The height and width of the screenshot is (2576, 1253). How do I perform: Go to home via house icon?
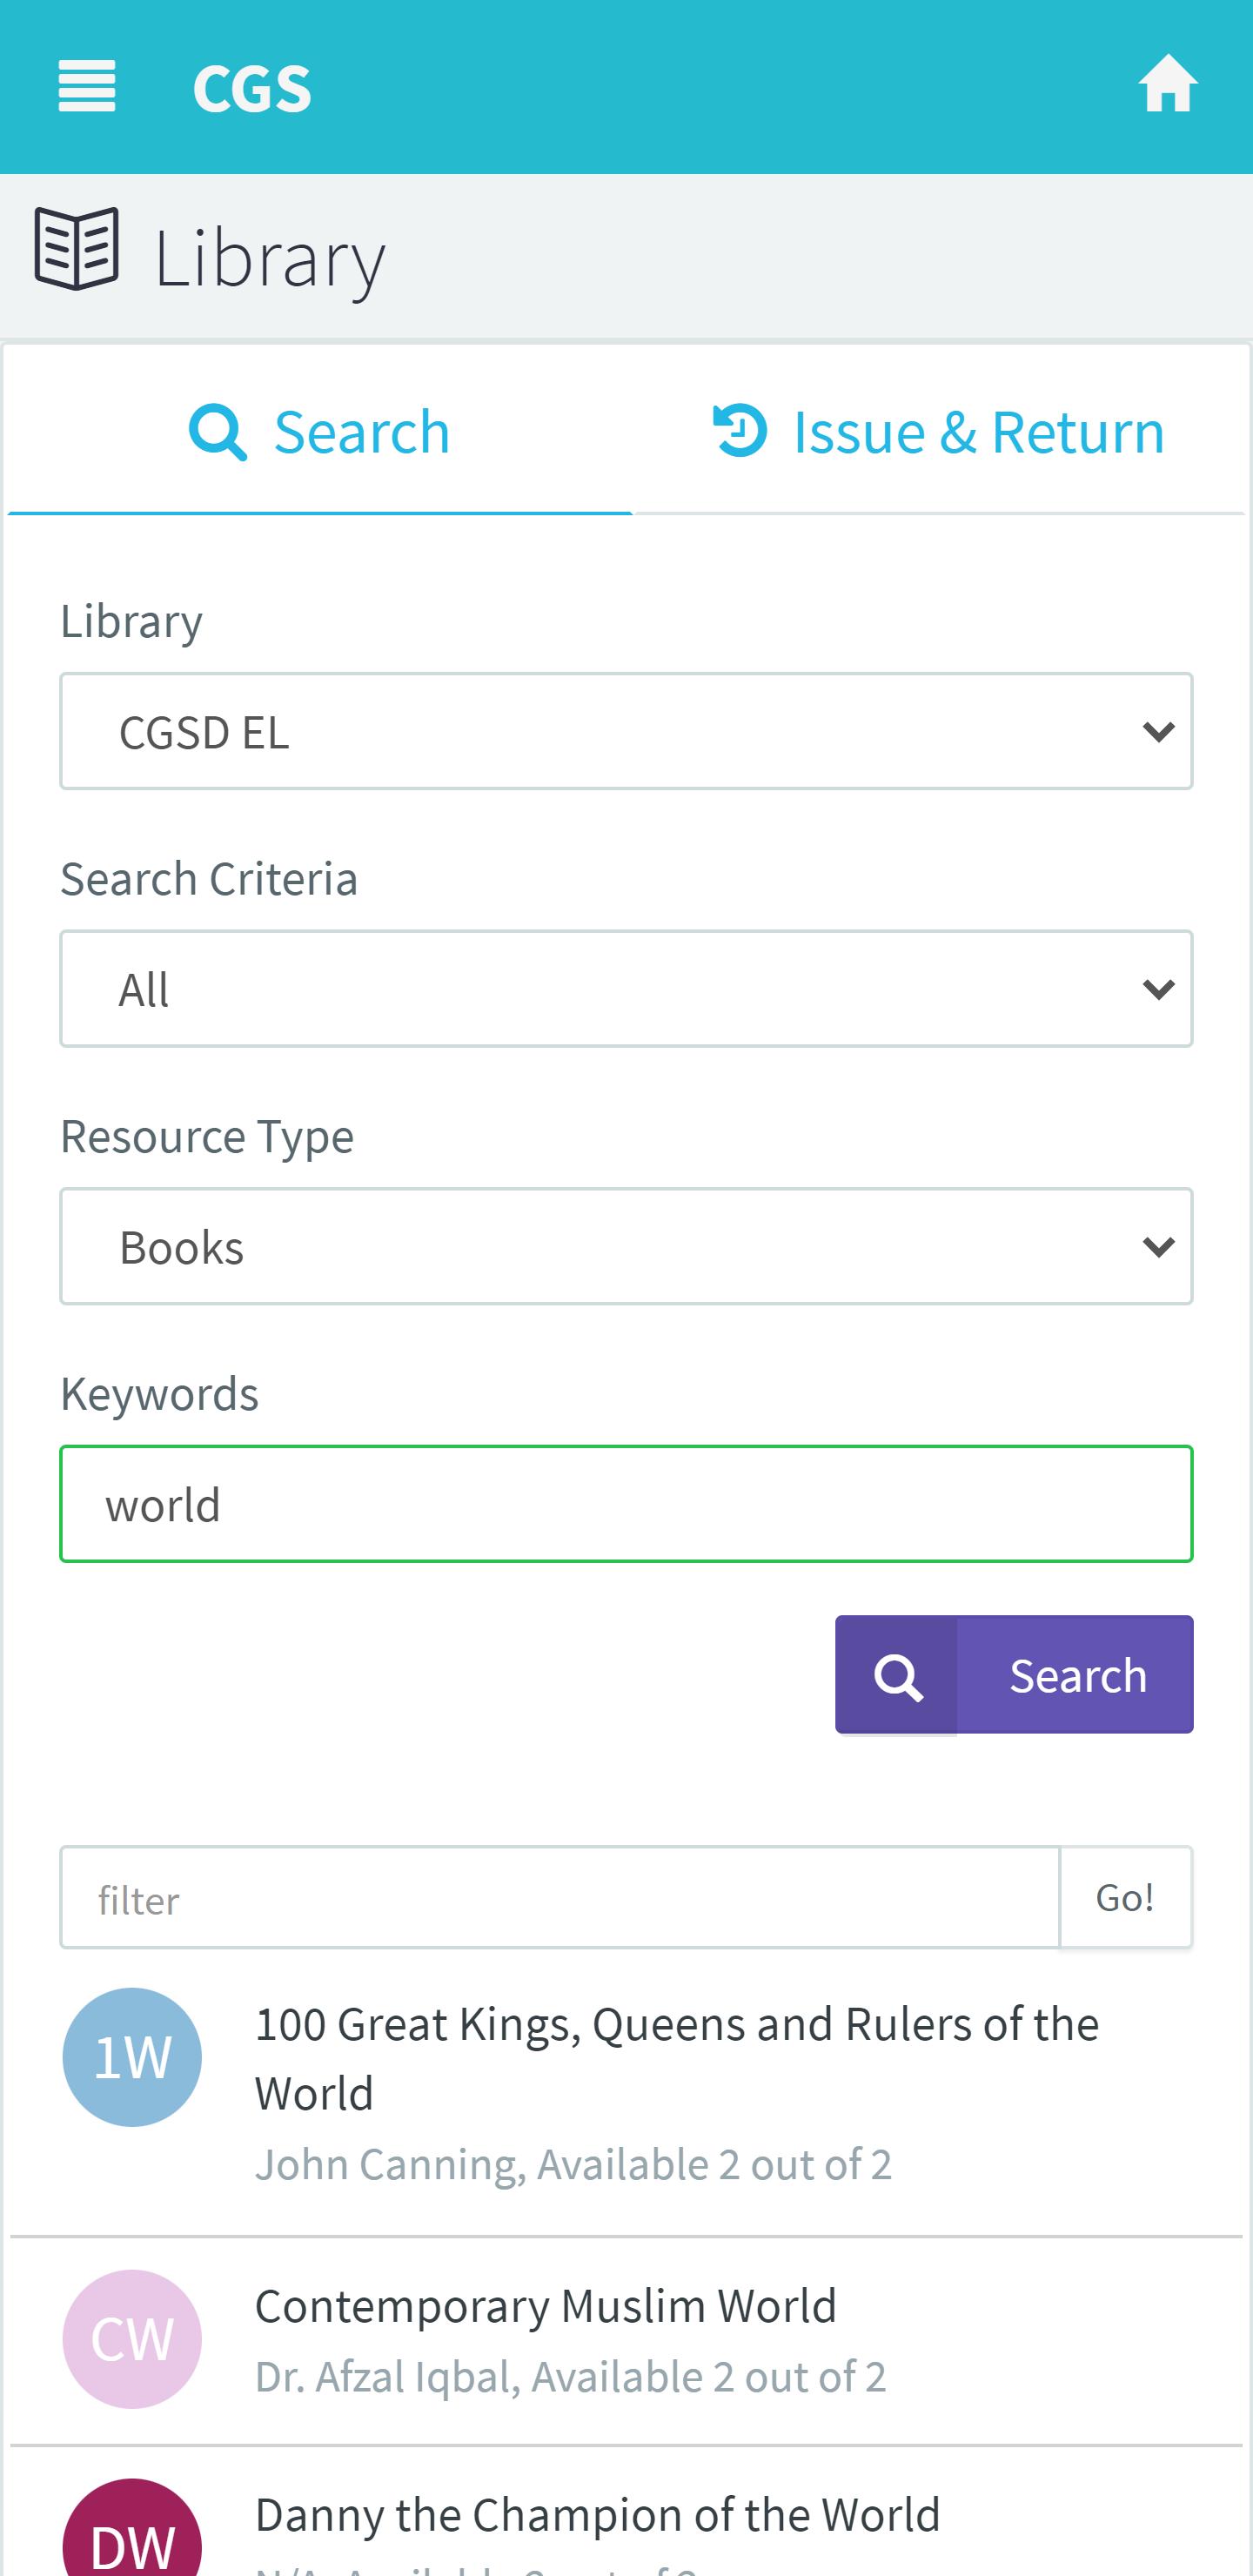[x=1167, y=84]
